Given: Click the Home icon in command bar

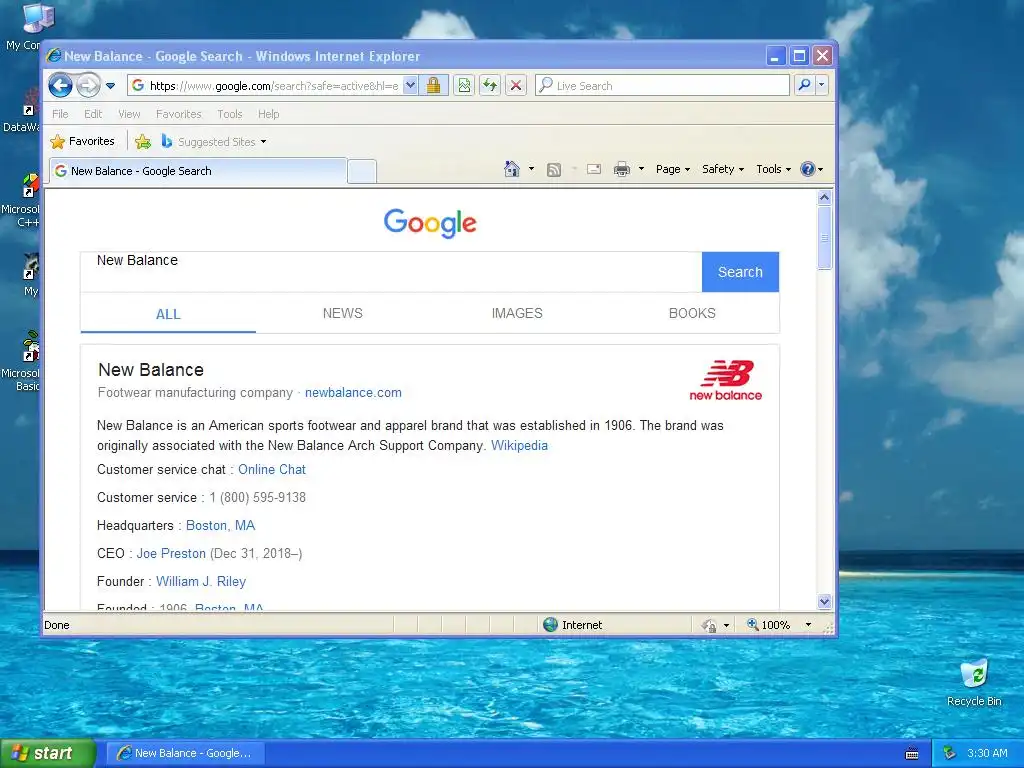Looking at the screenshot, I should (511, 169).
